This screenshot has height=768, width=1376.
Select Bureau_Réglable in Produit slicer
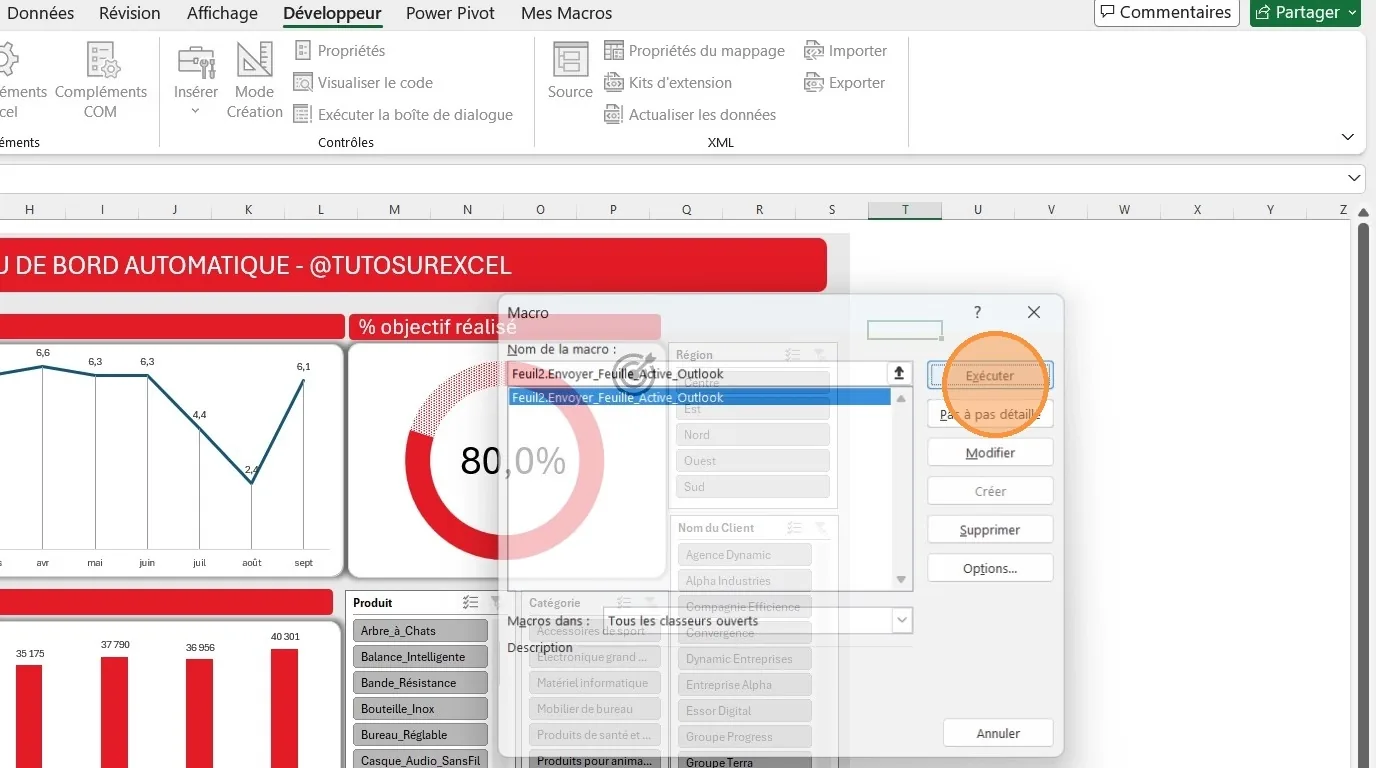point(420,735)
